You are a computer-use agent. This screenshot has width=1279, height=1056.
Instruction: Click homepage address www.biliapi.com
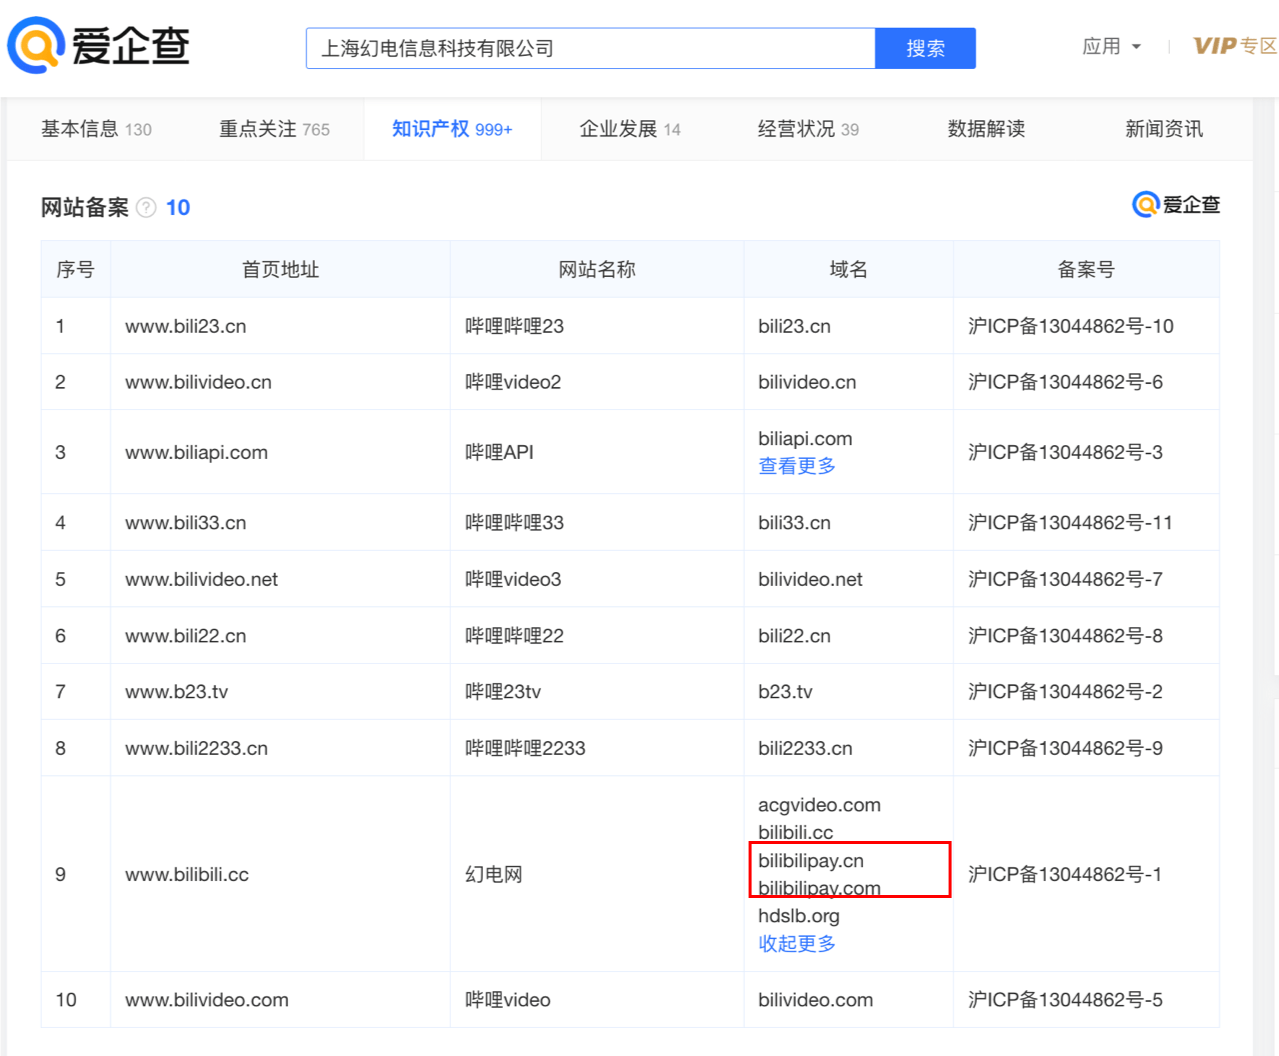click(x=196, y=452)
